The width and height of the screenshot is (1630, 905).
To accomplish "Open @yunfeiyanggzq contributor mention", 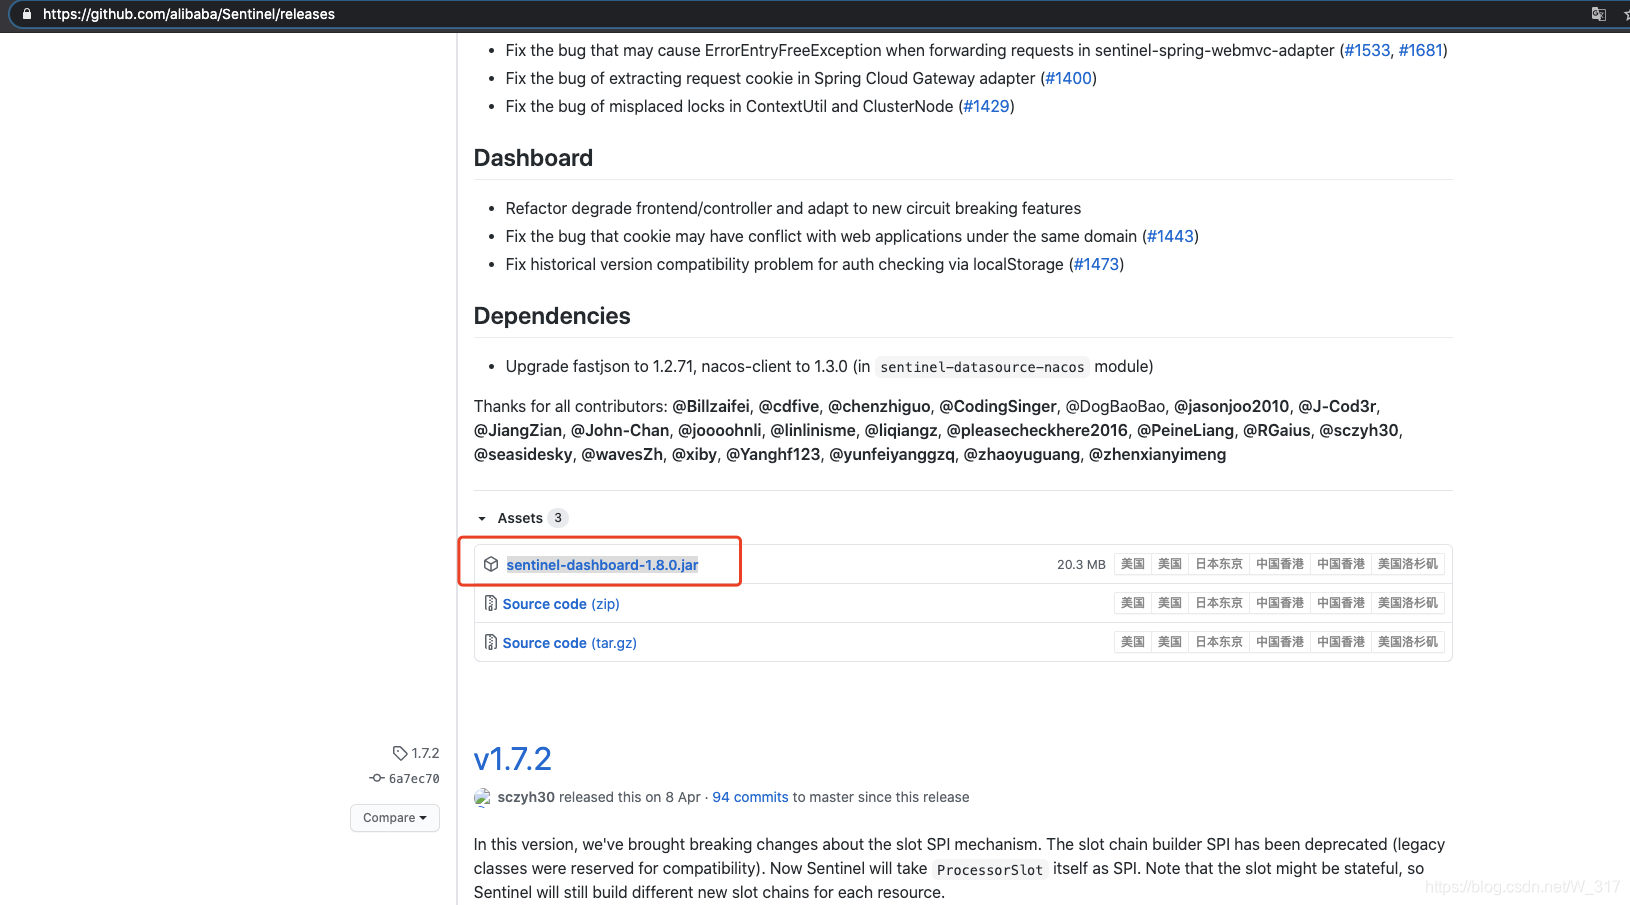I will (x=892, y=454).
